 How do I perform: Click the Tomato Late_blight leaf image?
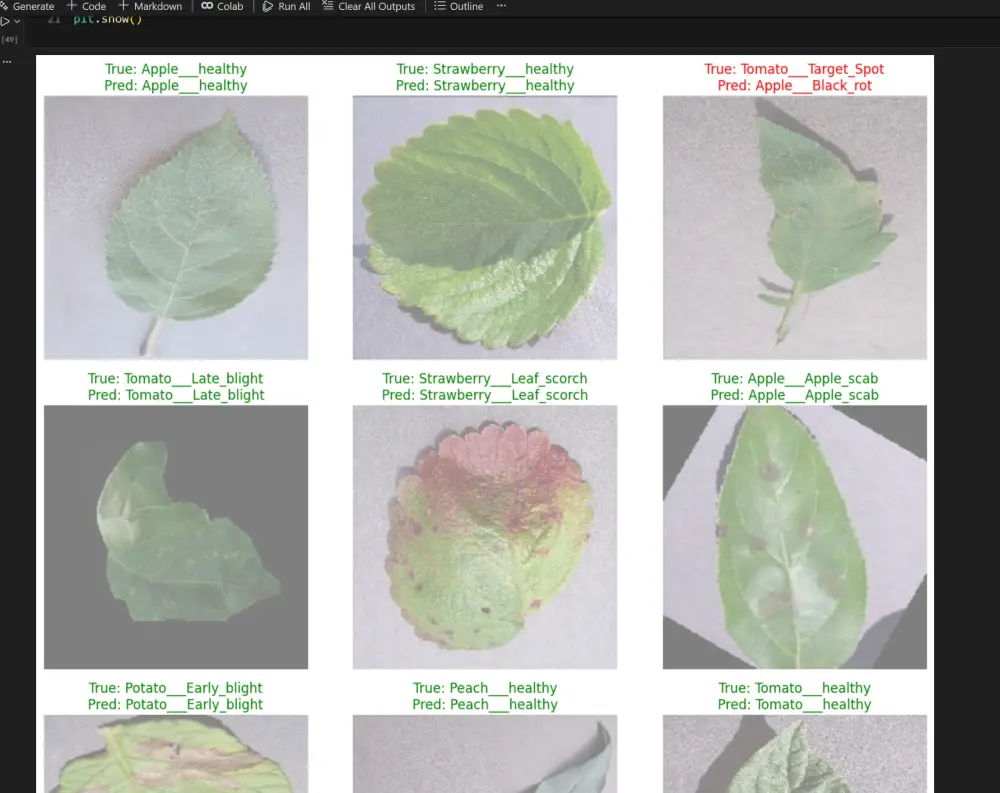coord(176,537)
